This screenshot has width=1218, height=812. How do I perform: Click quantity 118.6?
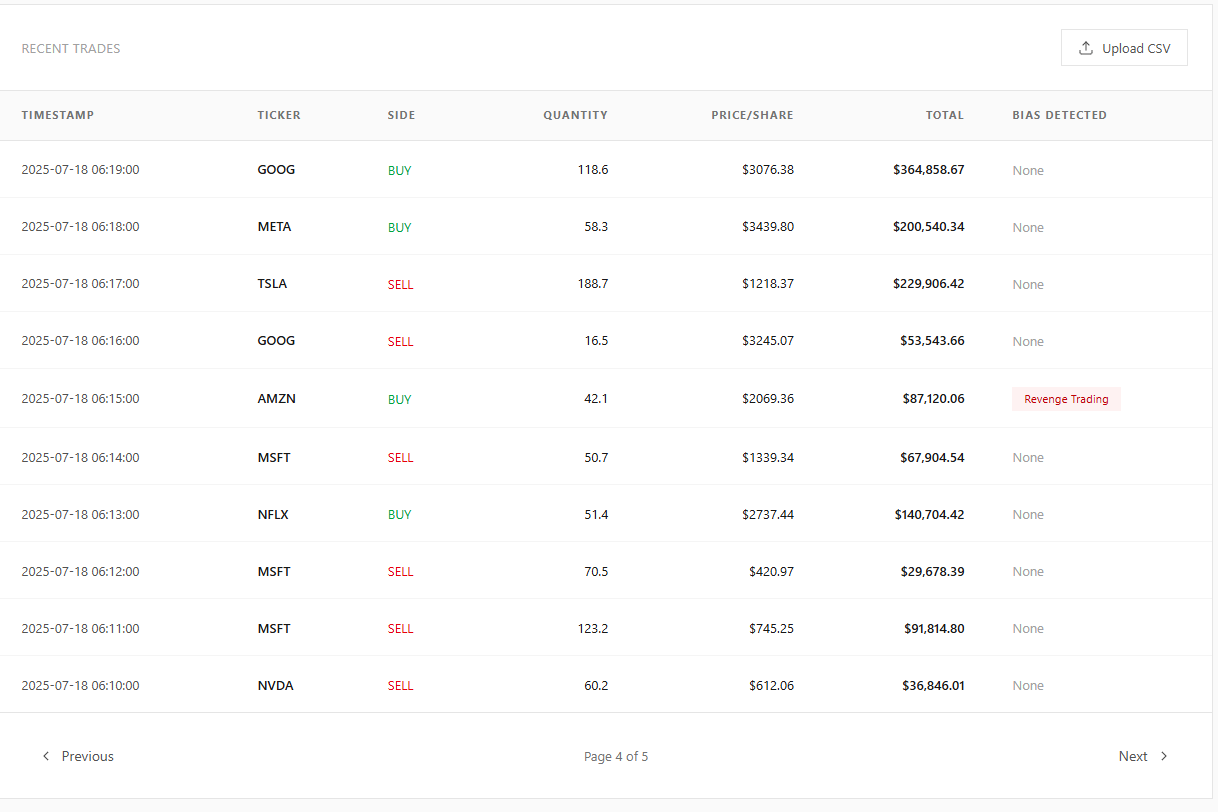592,170
